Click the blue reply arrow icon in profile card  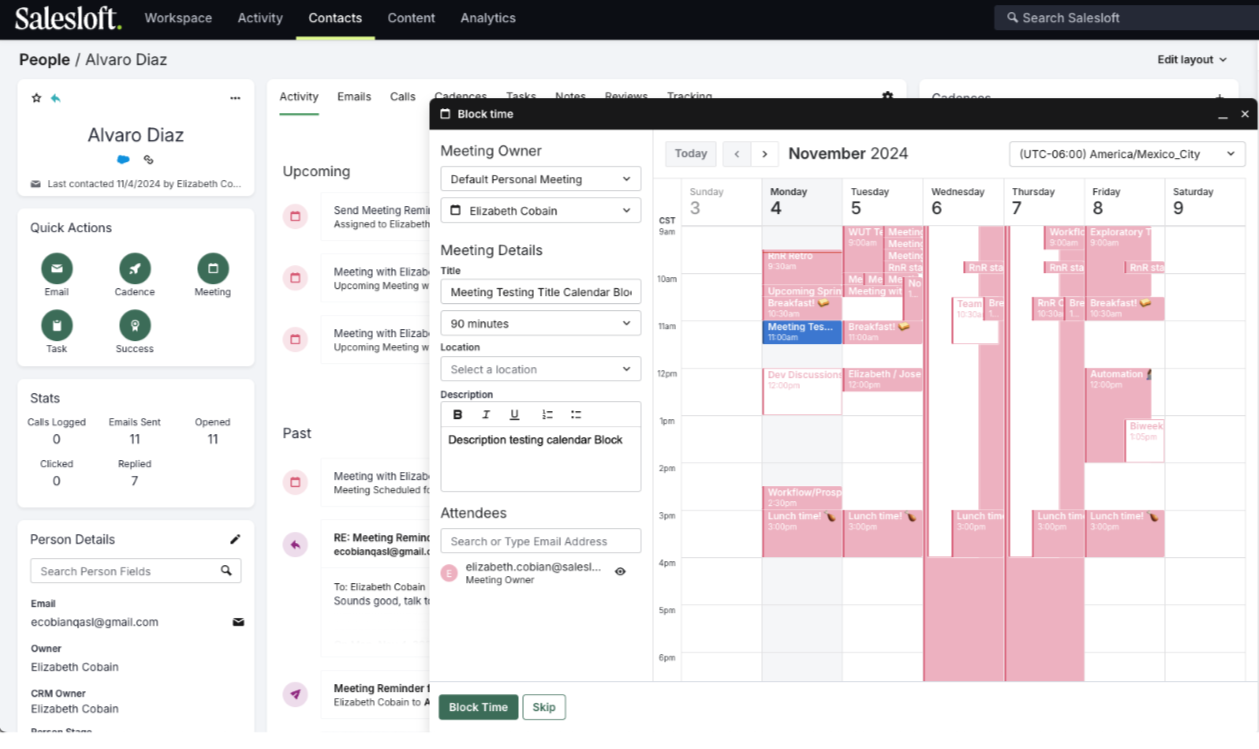tap(56, 98)
